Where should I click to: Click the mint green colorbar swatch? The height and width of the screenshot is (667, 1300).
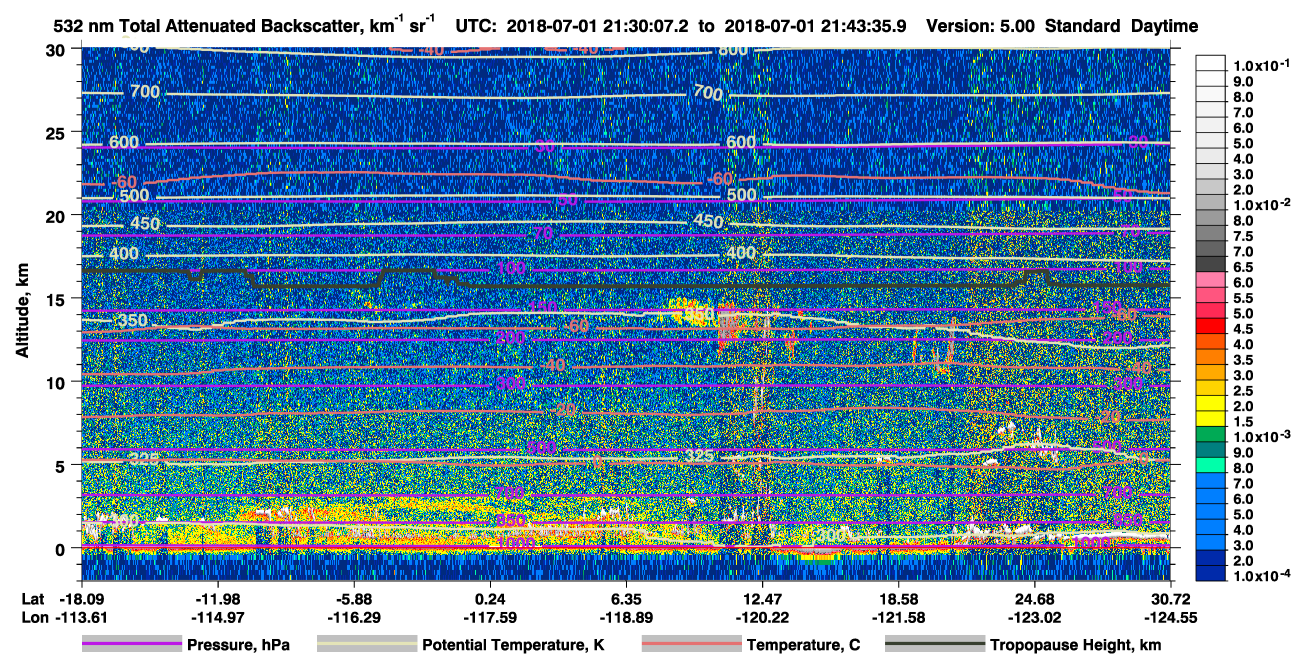[1213, 464]
